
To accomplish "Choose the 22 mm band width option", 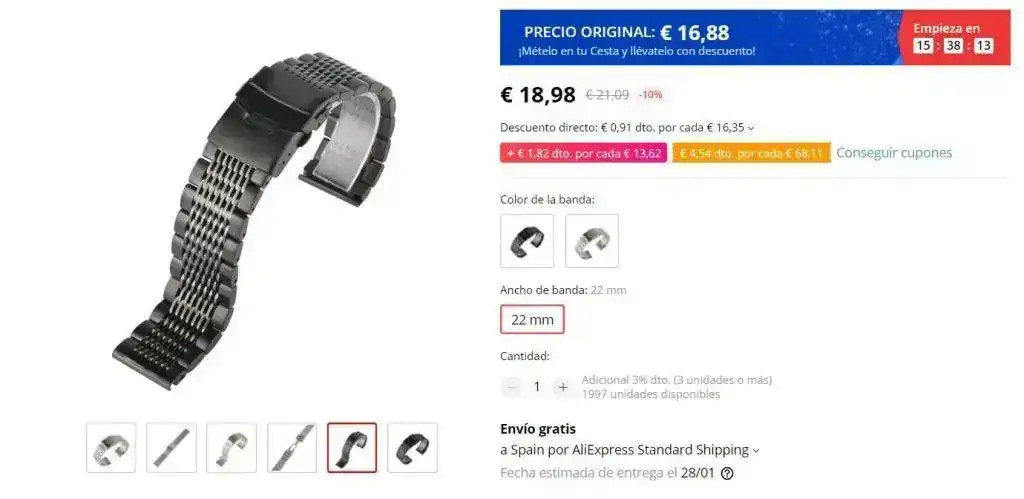I will (x=532, y=319).
